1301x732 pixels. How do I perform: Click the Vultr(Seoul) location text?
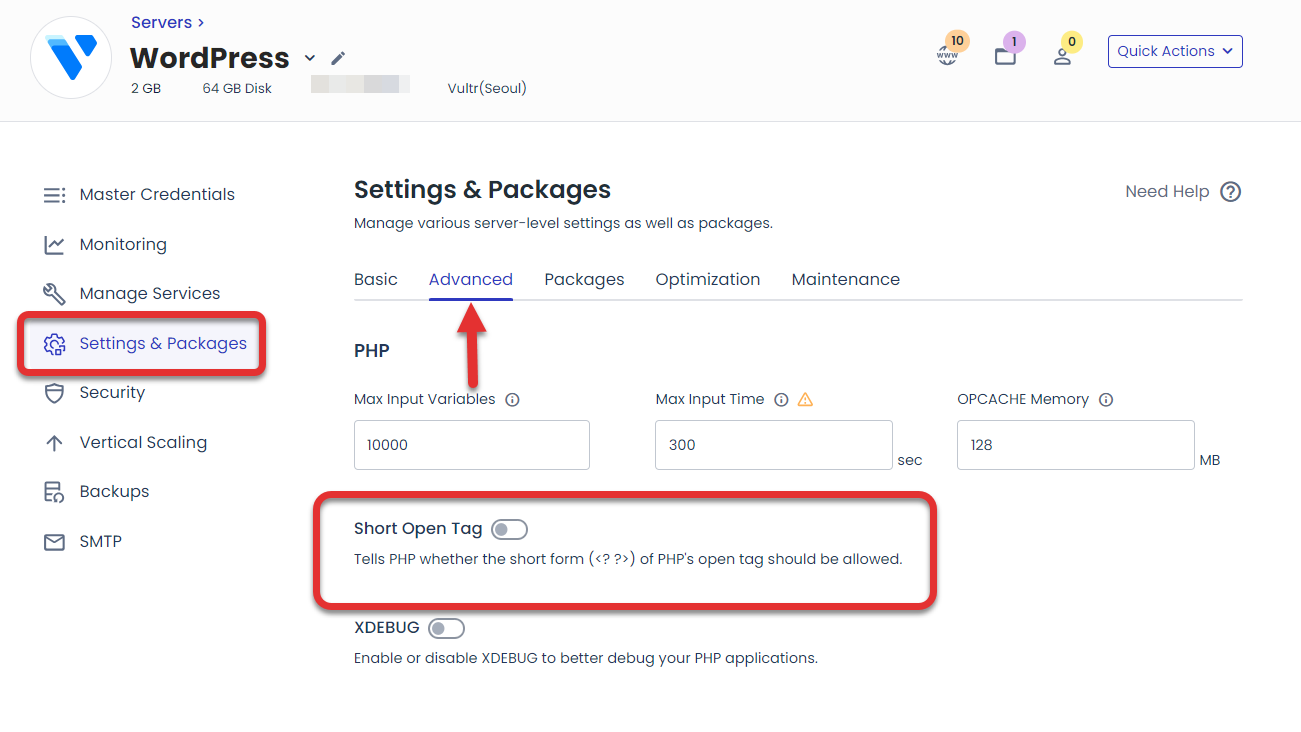click(x=487, y=88)
